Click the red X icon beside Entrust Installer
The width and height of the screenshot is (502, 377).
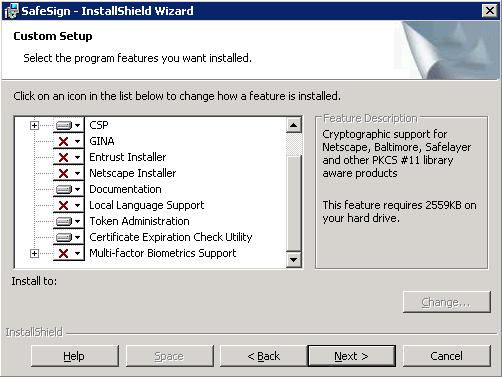(x=63, y=157)
